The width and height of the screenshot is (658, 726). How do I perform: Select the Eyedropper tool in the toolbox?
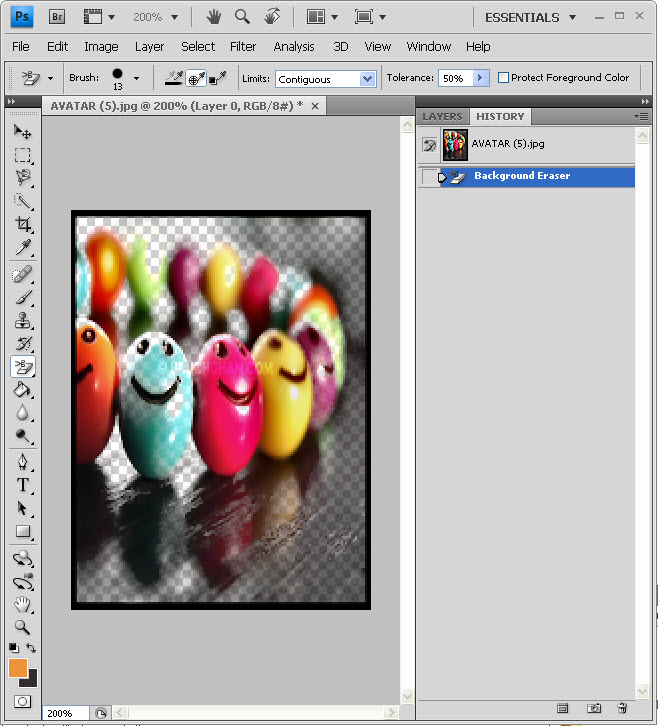(22, 248)
